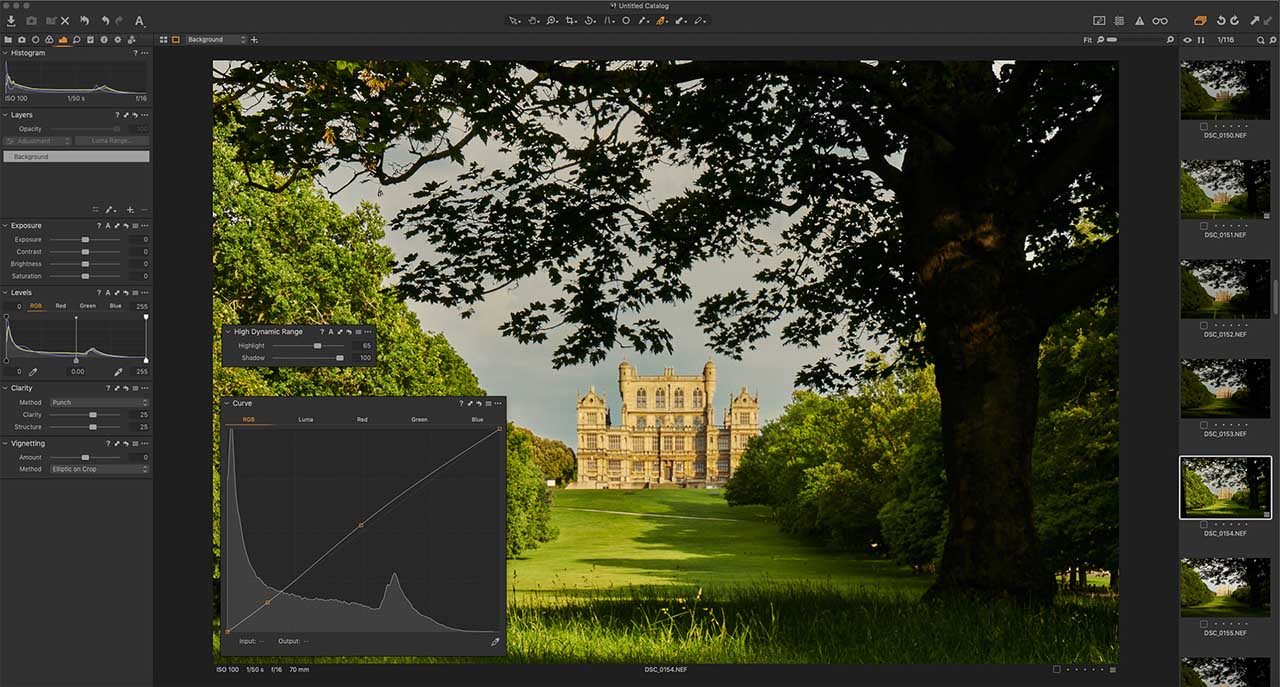Toggle proofing glasses icon

(1160, 20)
